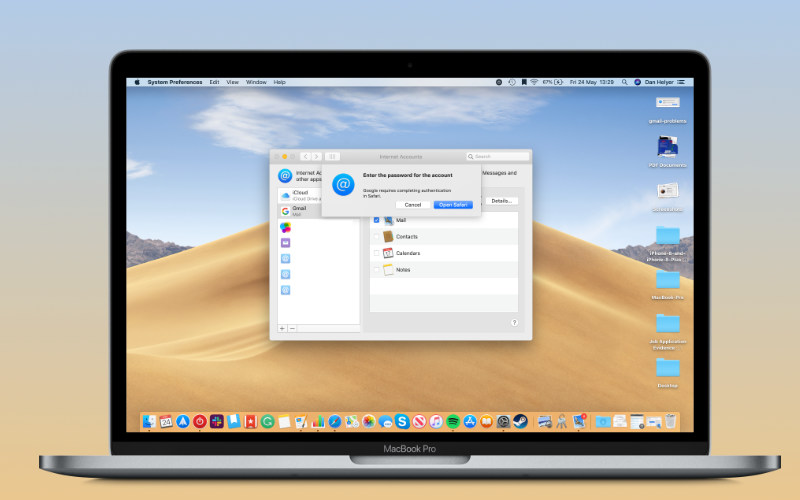Open the Trash in the dock
This screenshot has height=500, width=800.
point(670,421)
